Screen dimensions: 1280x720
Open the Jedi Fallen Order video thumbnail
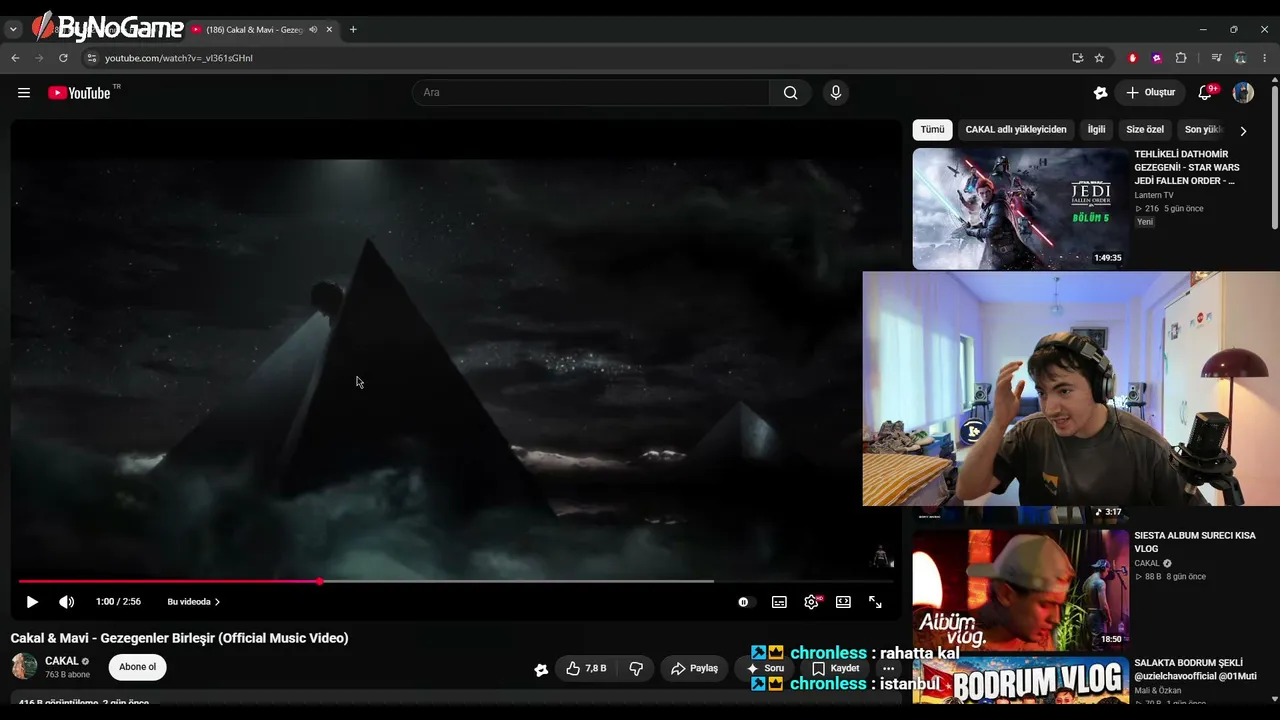click(x=1020, y=209)
